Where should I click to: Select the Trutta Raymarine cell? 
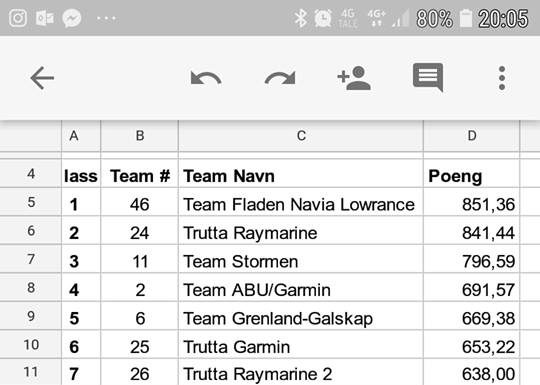pyautogui.click(x=301, y=231)
